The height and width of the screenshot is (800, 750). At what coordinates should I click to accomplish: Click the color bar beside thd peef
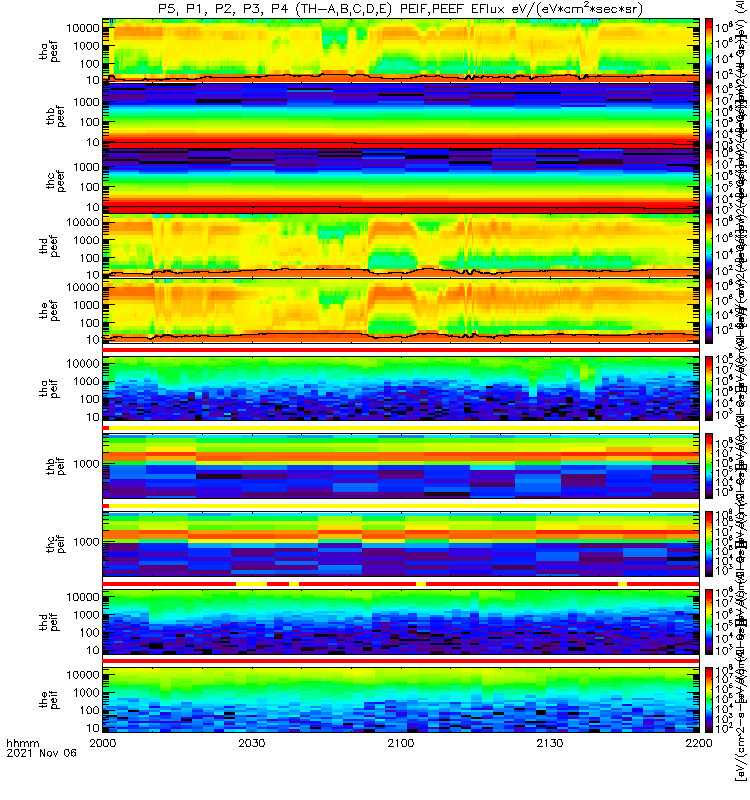(709, 245)
